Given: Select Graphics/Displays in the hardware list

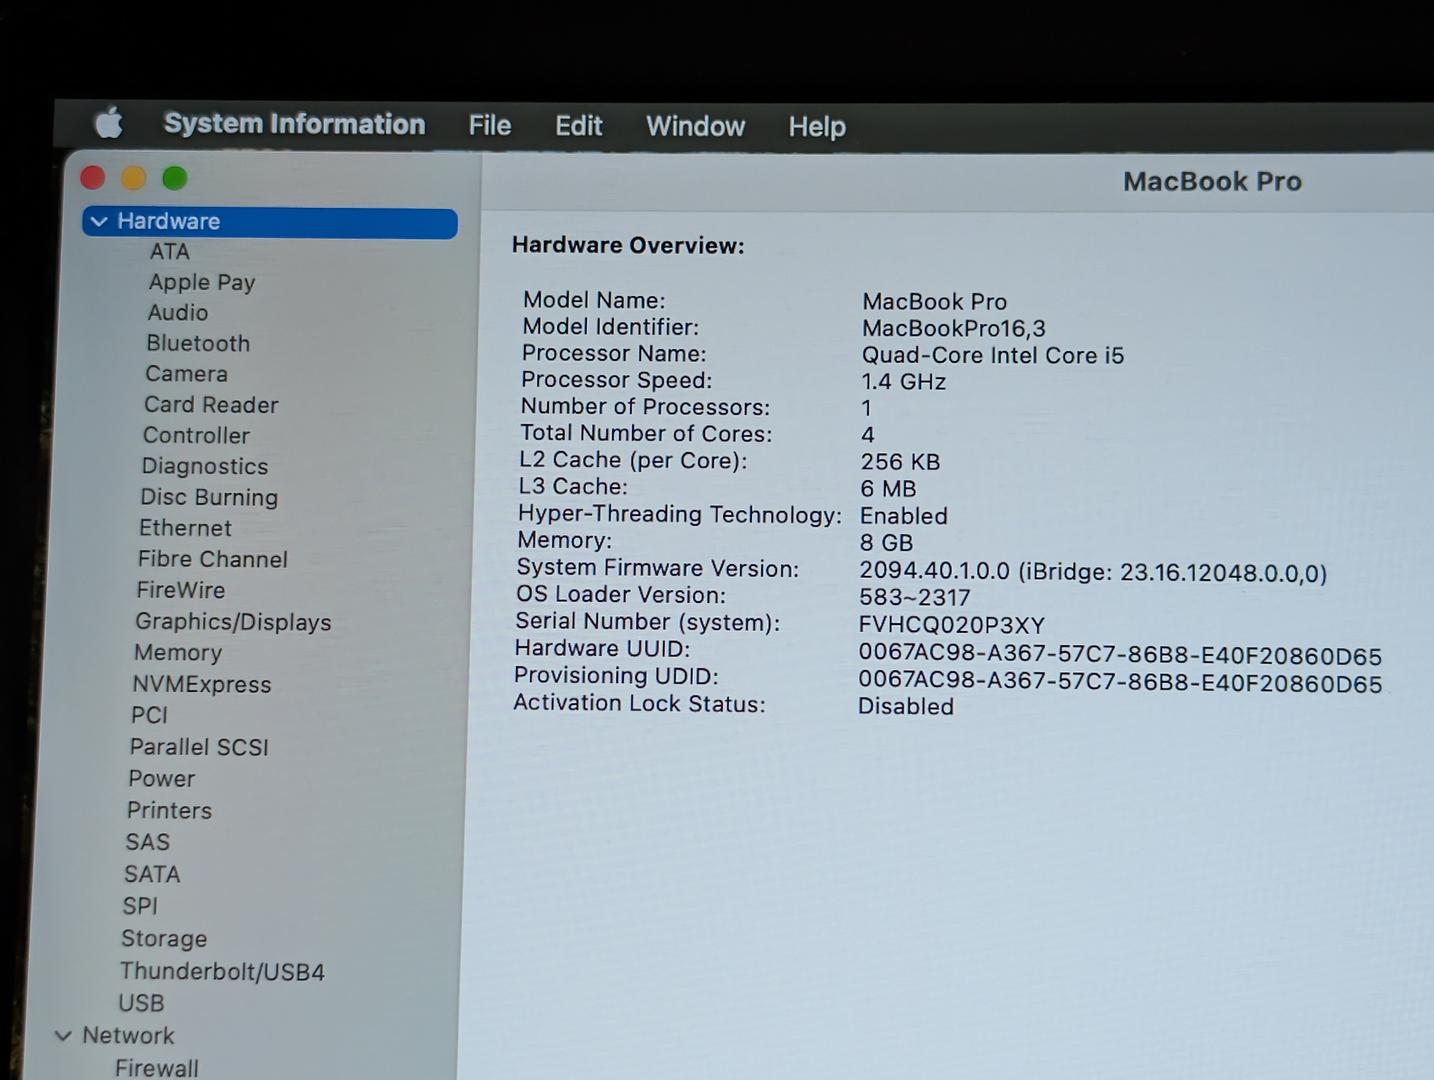Looking at the screenshot, I should click(x=233, y=622).
